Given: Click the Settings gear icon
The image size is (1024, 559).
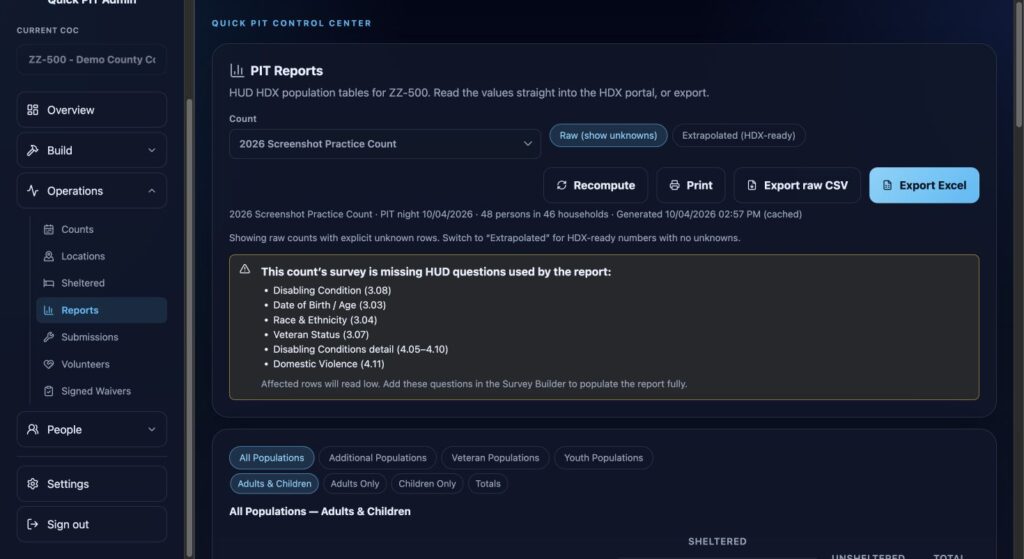Looking at the screenshot, I should 33,484.
